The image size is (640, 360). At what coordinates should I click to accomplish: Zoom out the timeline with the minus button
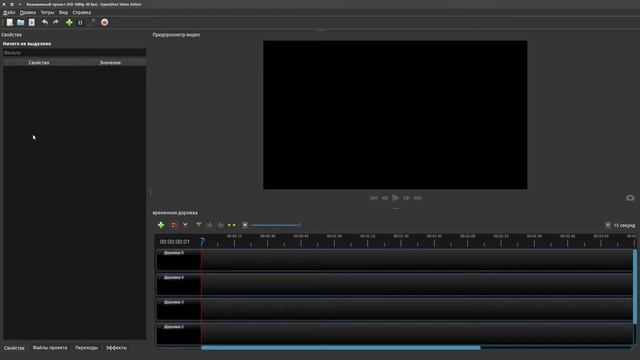[245, 225]
